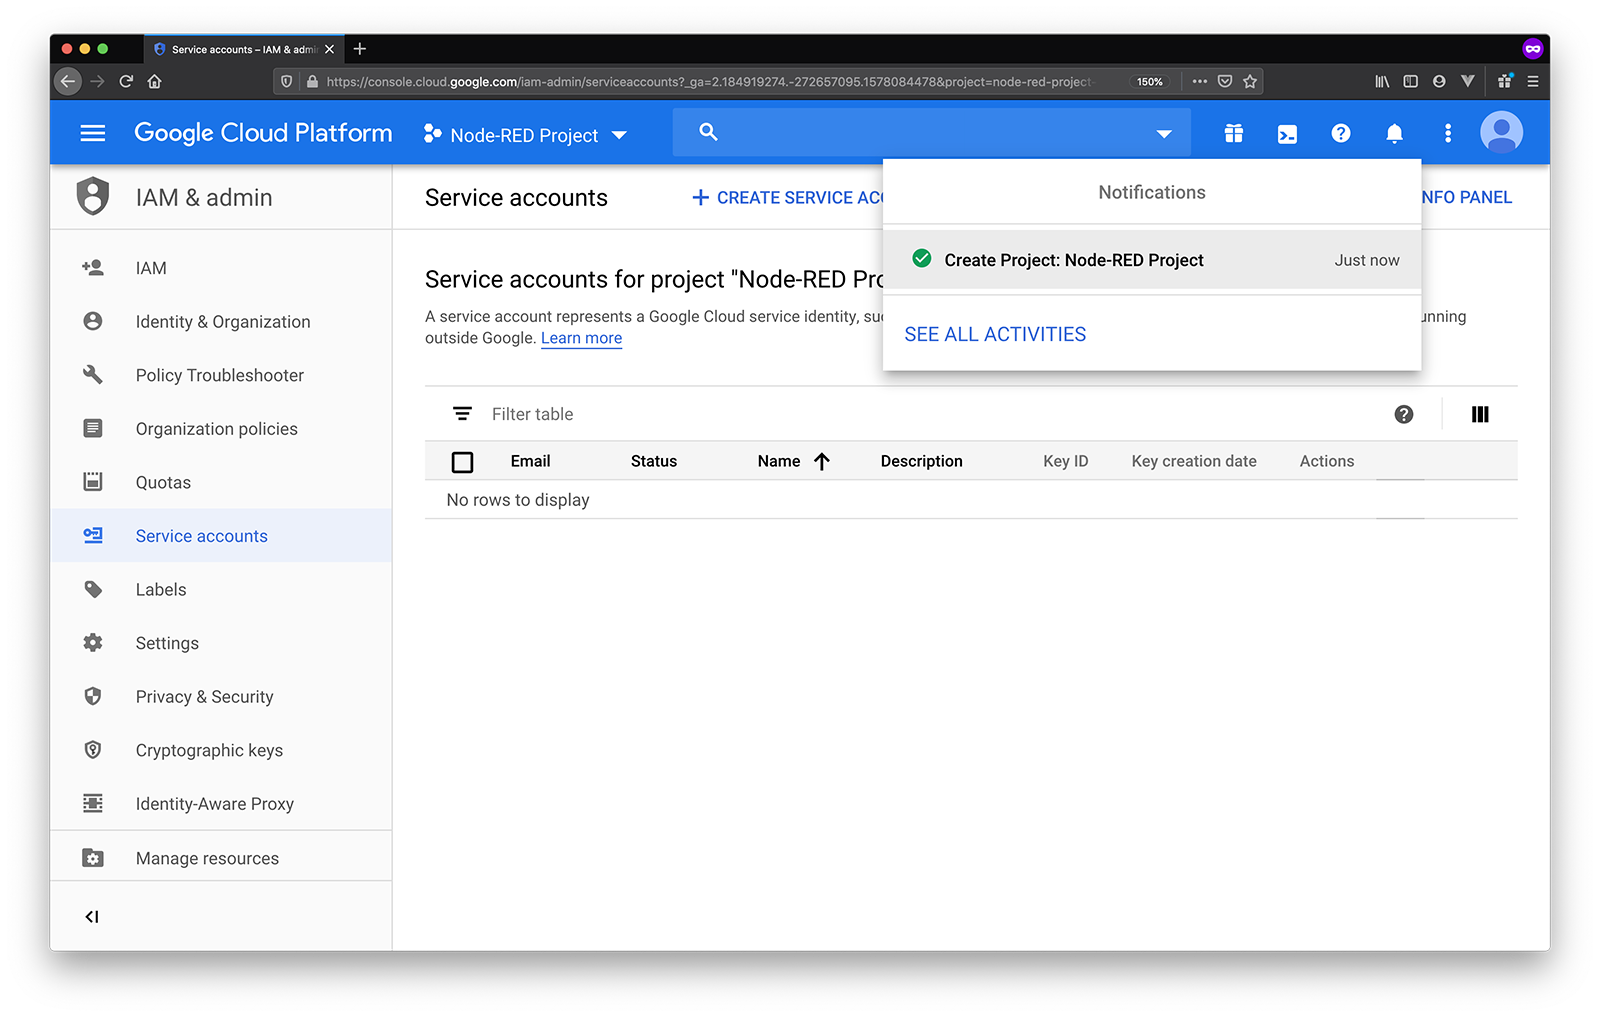
Task: Open Firefox library icon
Action: [x=1382, y=82]
